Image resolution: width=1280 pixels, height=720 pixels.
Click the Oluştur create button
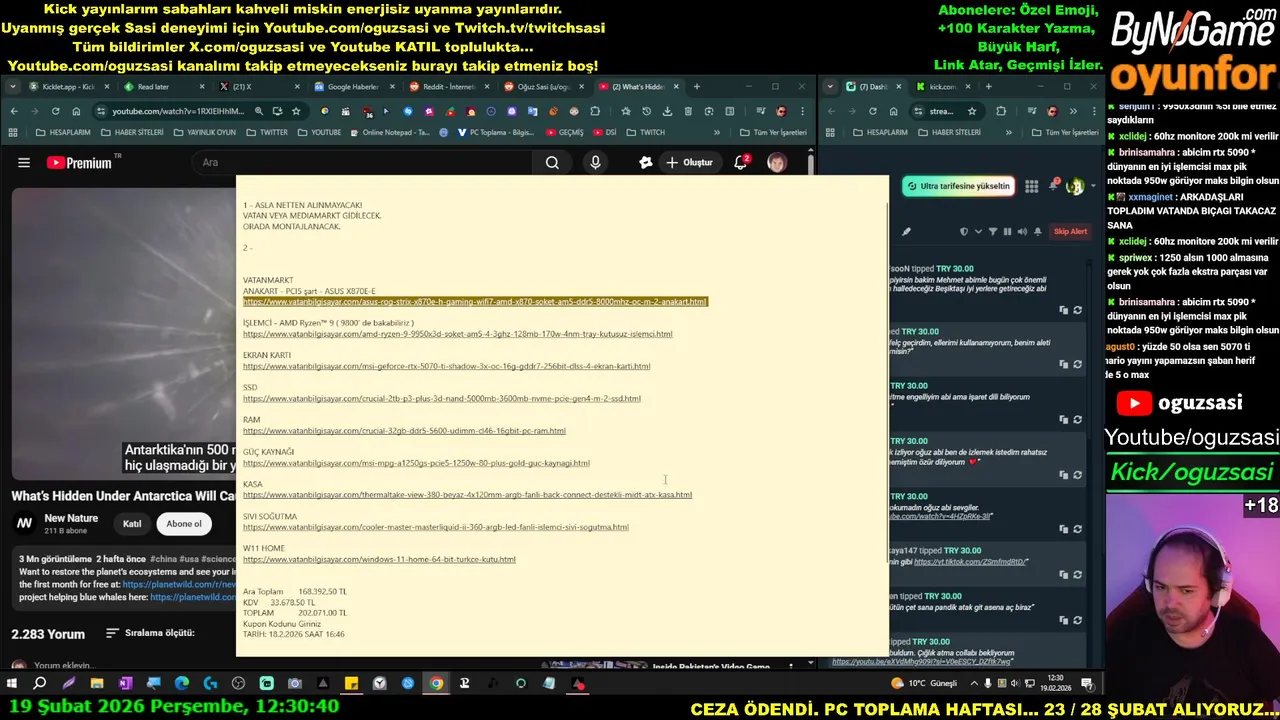coord(689,163)
